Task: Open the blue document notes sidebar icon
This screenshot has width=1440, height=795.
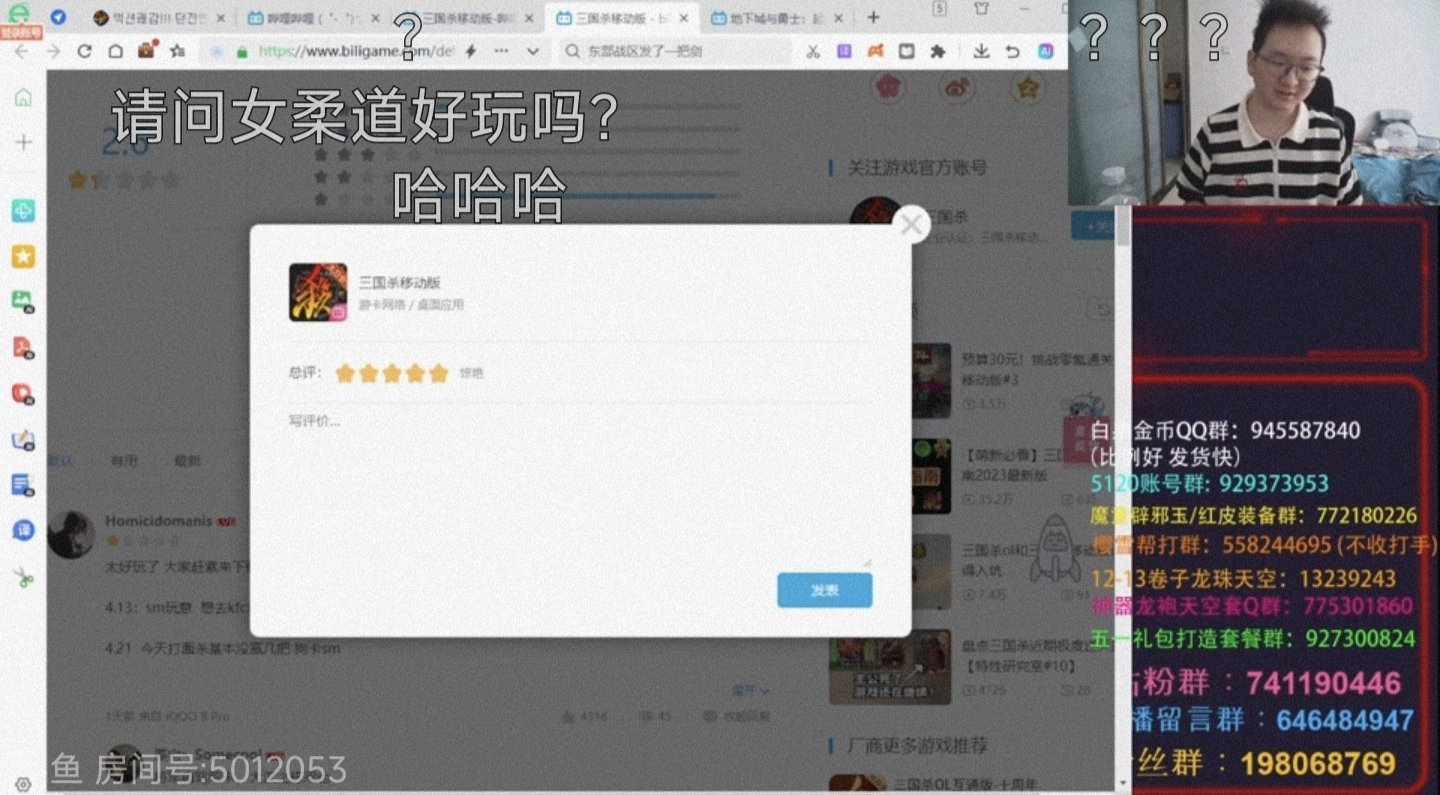Action: 23,485
